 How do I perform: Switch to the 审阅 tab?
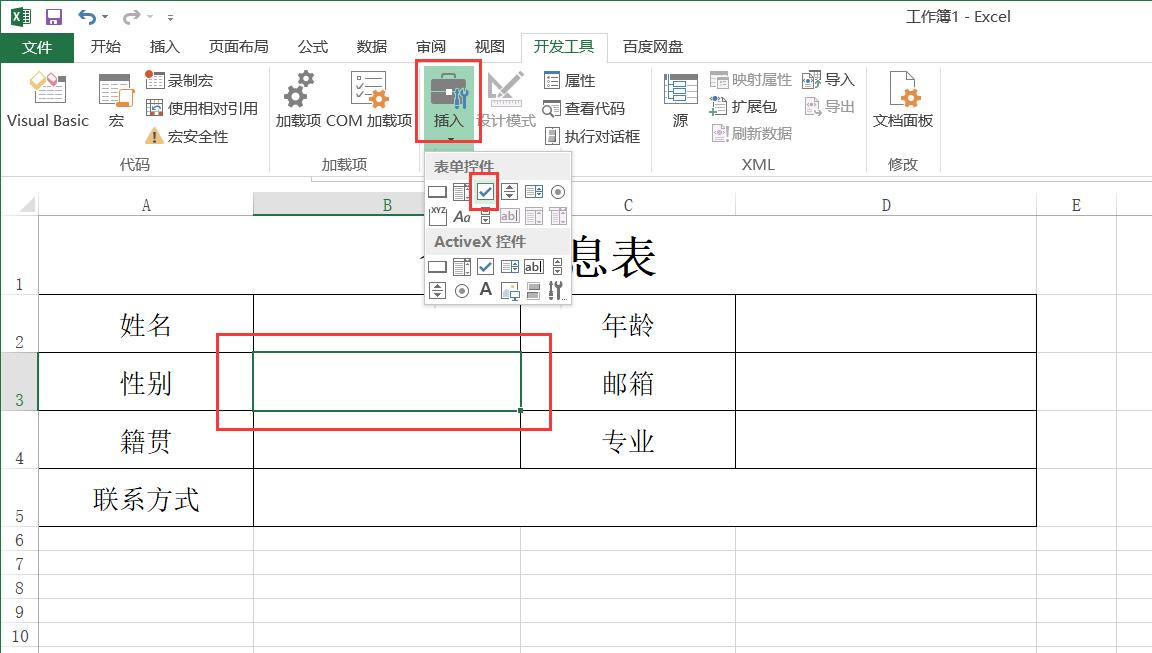click(431, 47)
